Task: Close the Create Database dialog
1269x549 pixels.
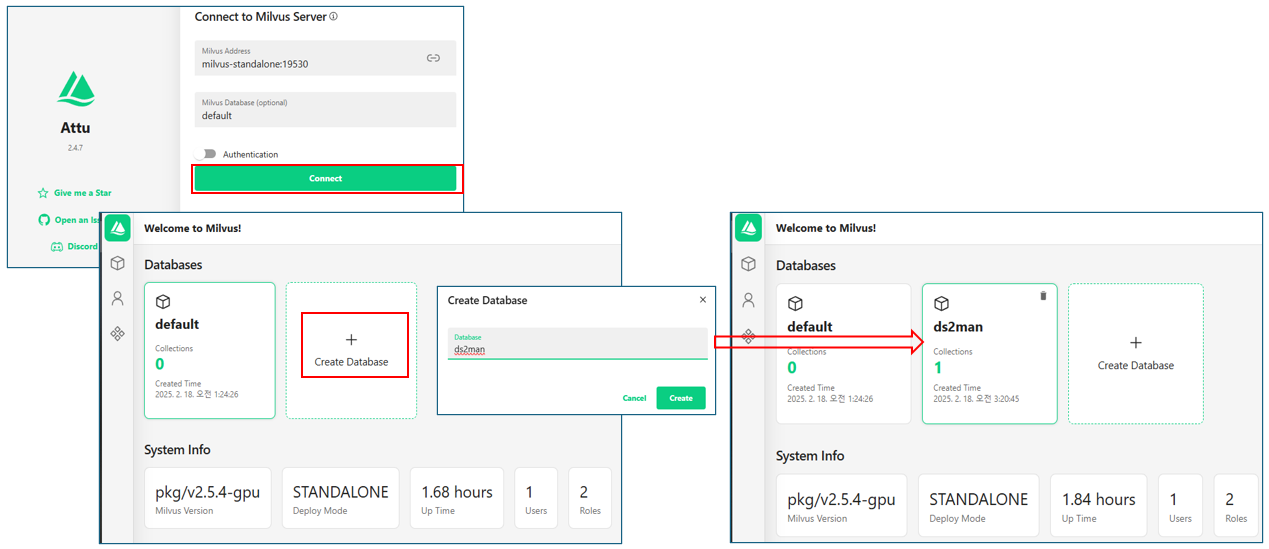Action: pyautogui.click(x=702, y=300)
